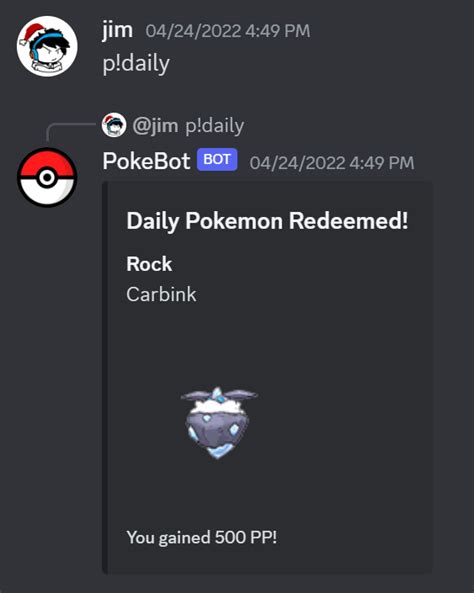Viewport: 474px width, 593px height.
Task: Jump to replied message via p!daily preview
Action: [x=214, y=126]
